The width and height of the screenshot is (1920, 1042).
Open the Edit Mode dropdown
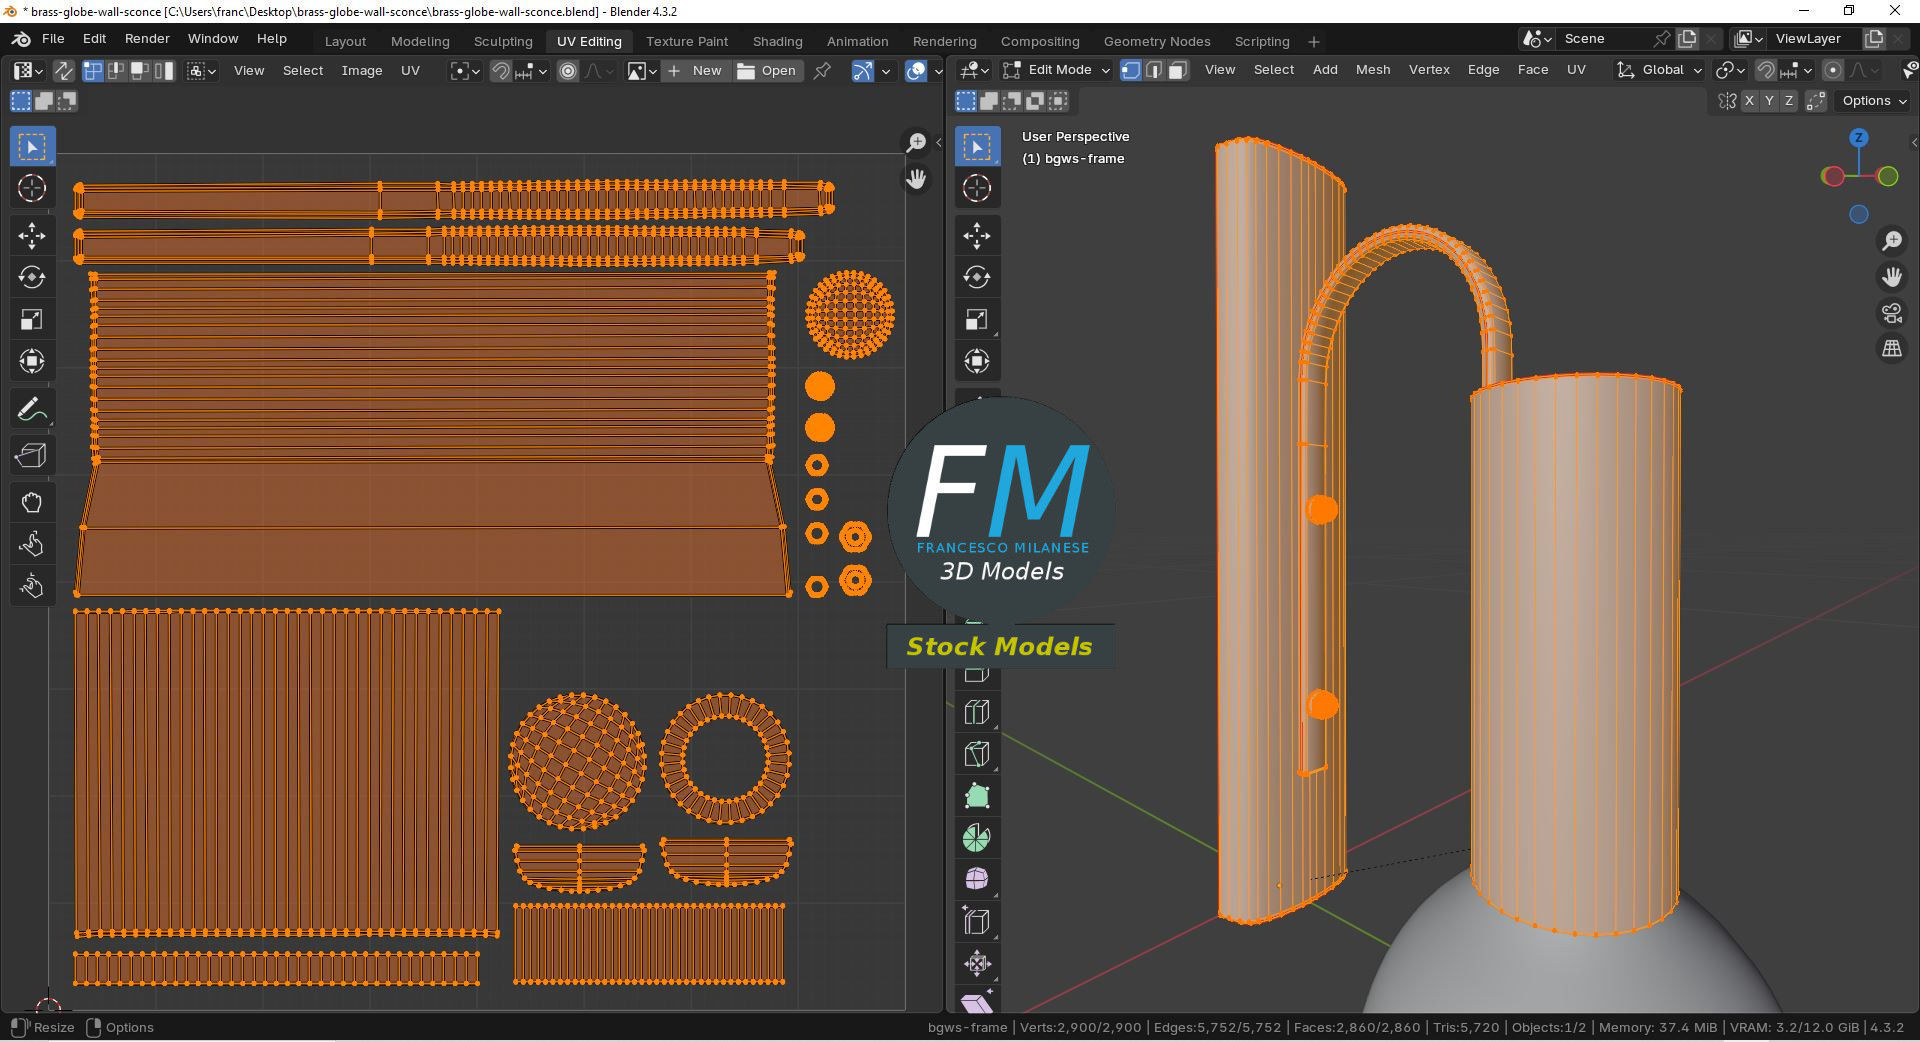1057,70
